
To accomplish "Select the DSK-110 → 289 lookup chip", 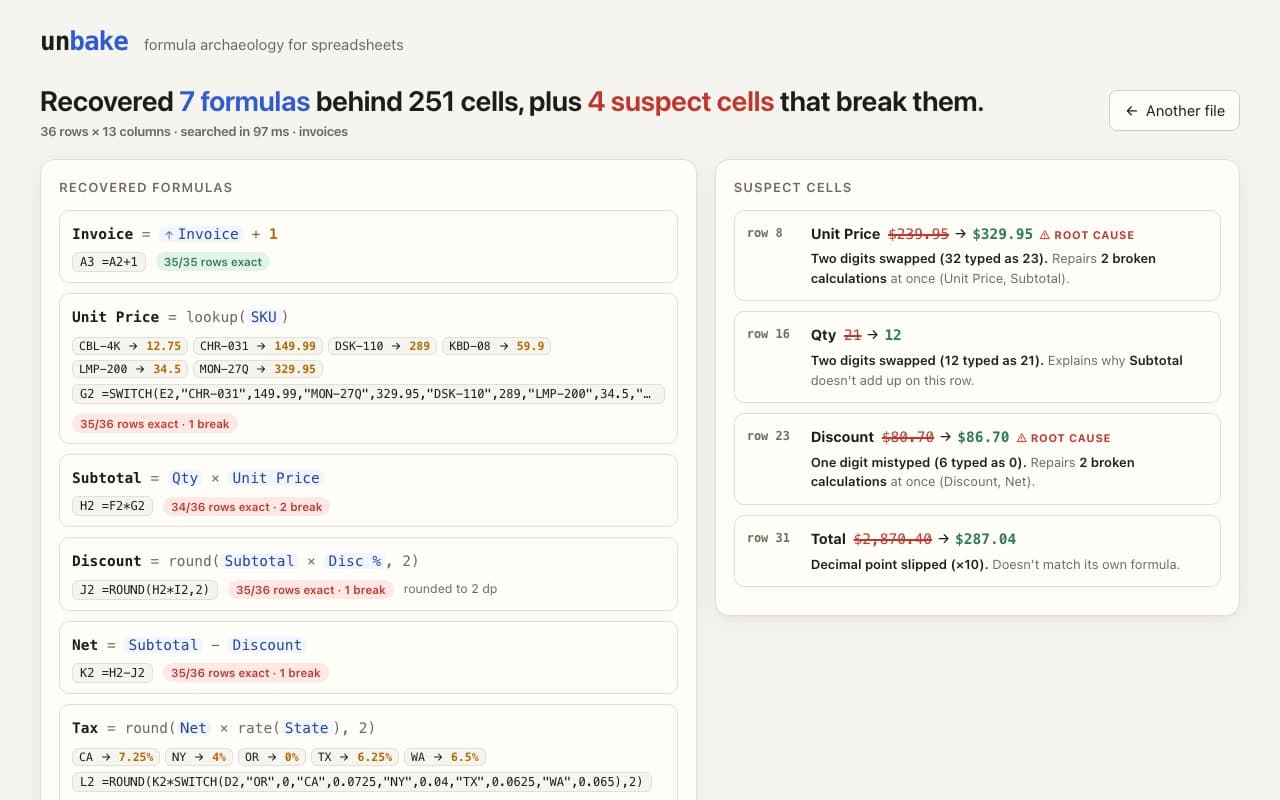I will click(382, 346).
